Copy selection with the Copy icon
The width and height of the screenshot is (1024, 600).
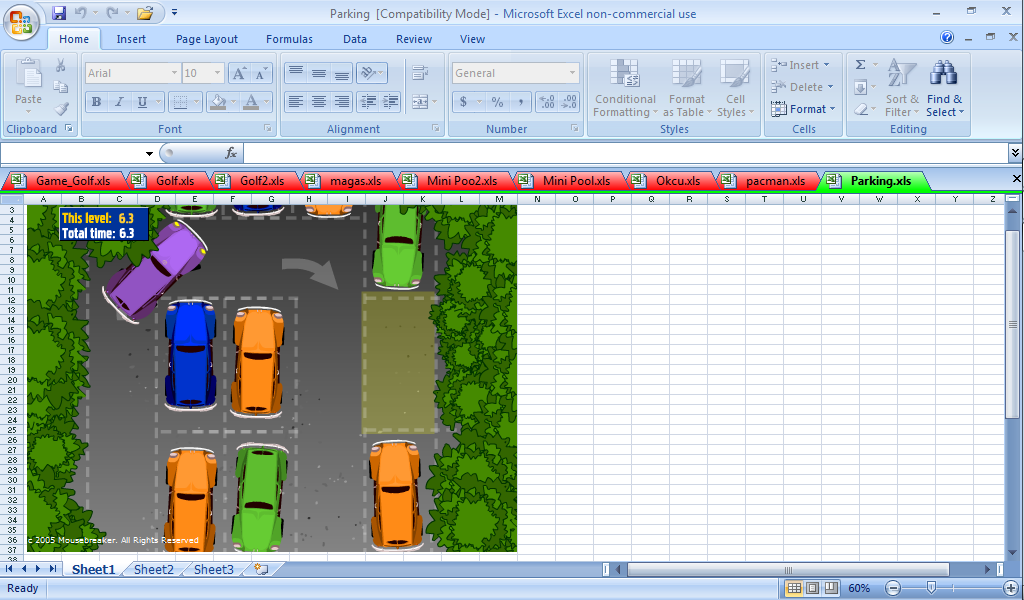(x=61, y=87)
